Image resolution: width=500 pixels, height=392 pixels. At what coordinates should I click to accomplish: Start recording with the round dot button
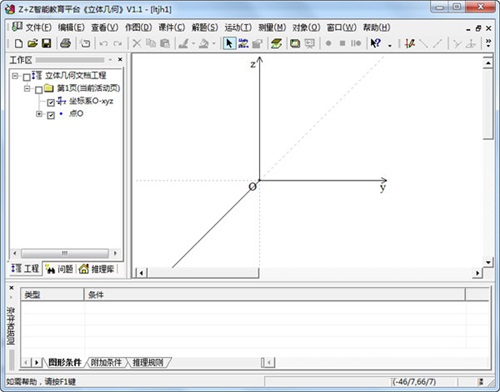click(x=328, y=43)
